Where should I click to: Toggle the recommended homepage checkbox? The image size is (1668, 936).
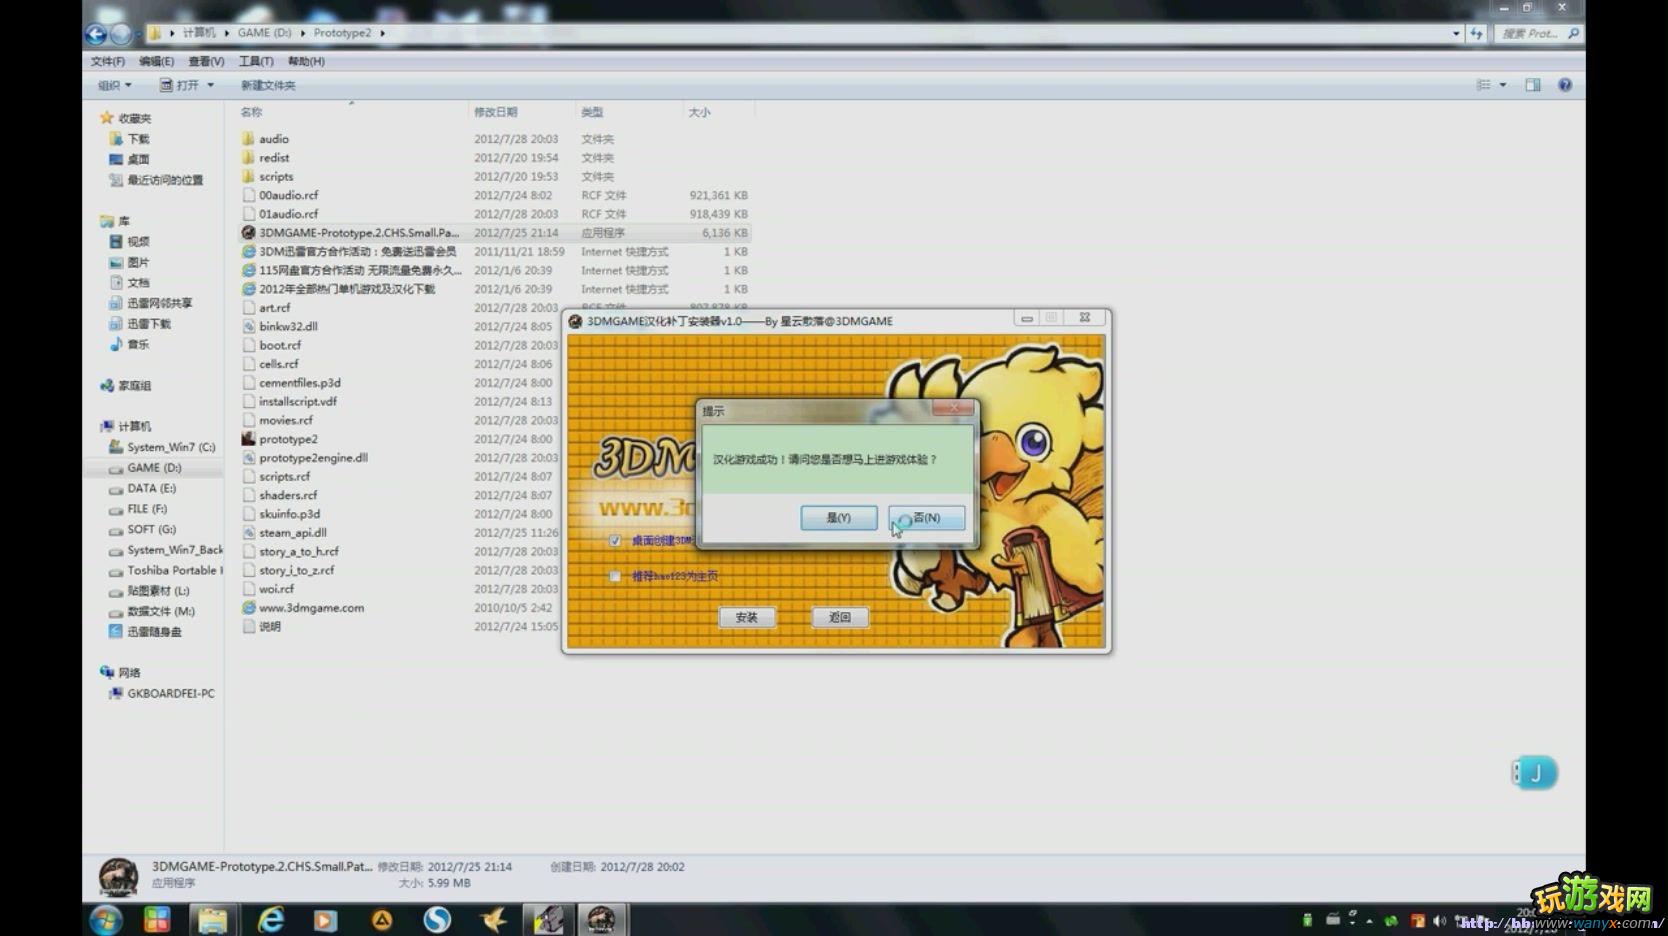click(615, 576)
